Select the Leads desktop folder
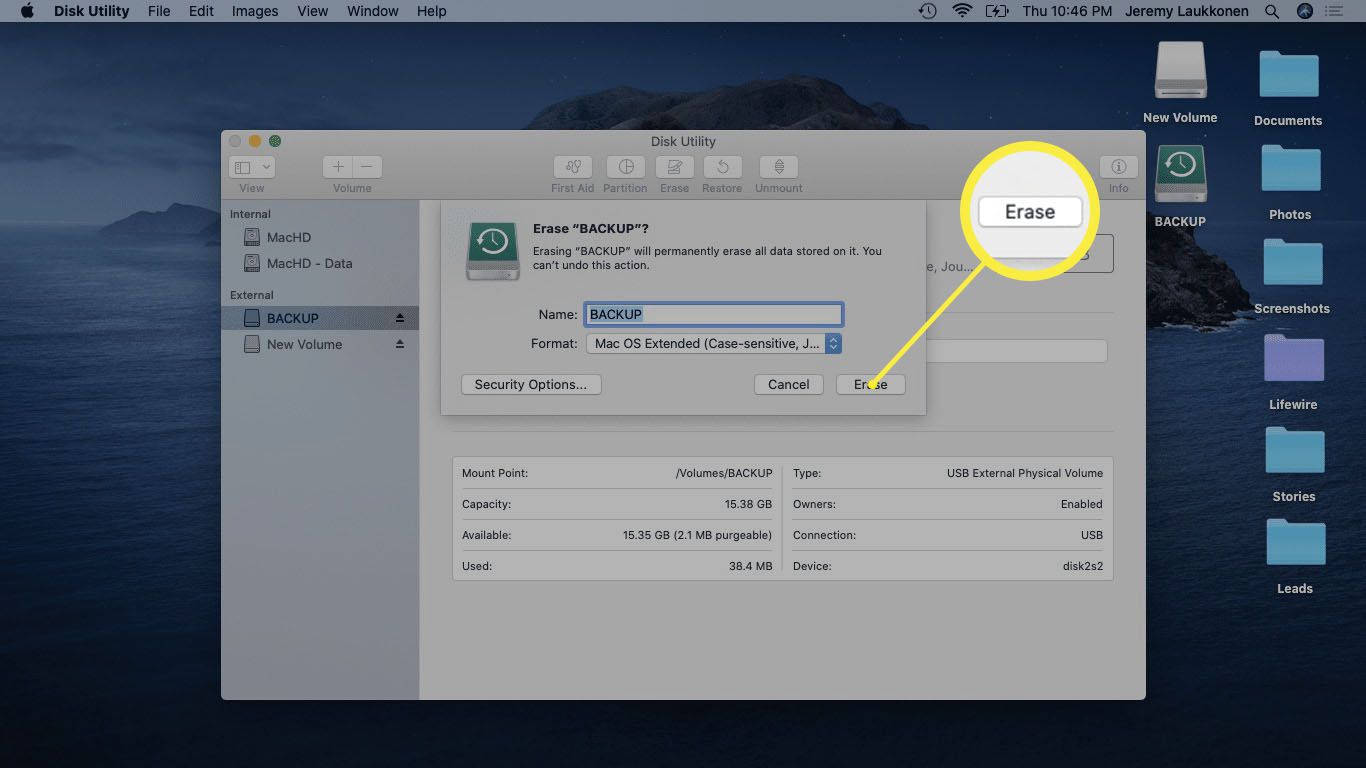Image resolution: width=1366 pixels, height=768 pixels. tap(1295, 543)
